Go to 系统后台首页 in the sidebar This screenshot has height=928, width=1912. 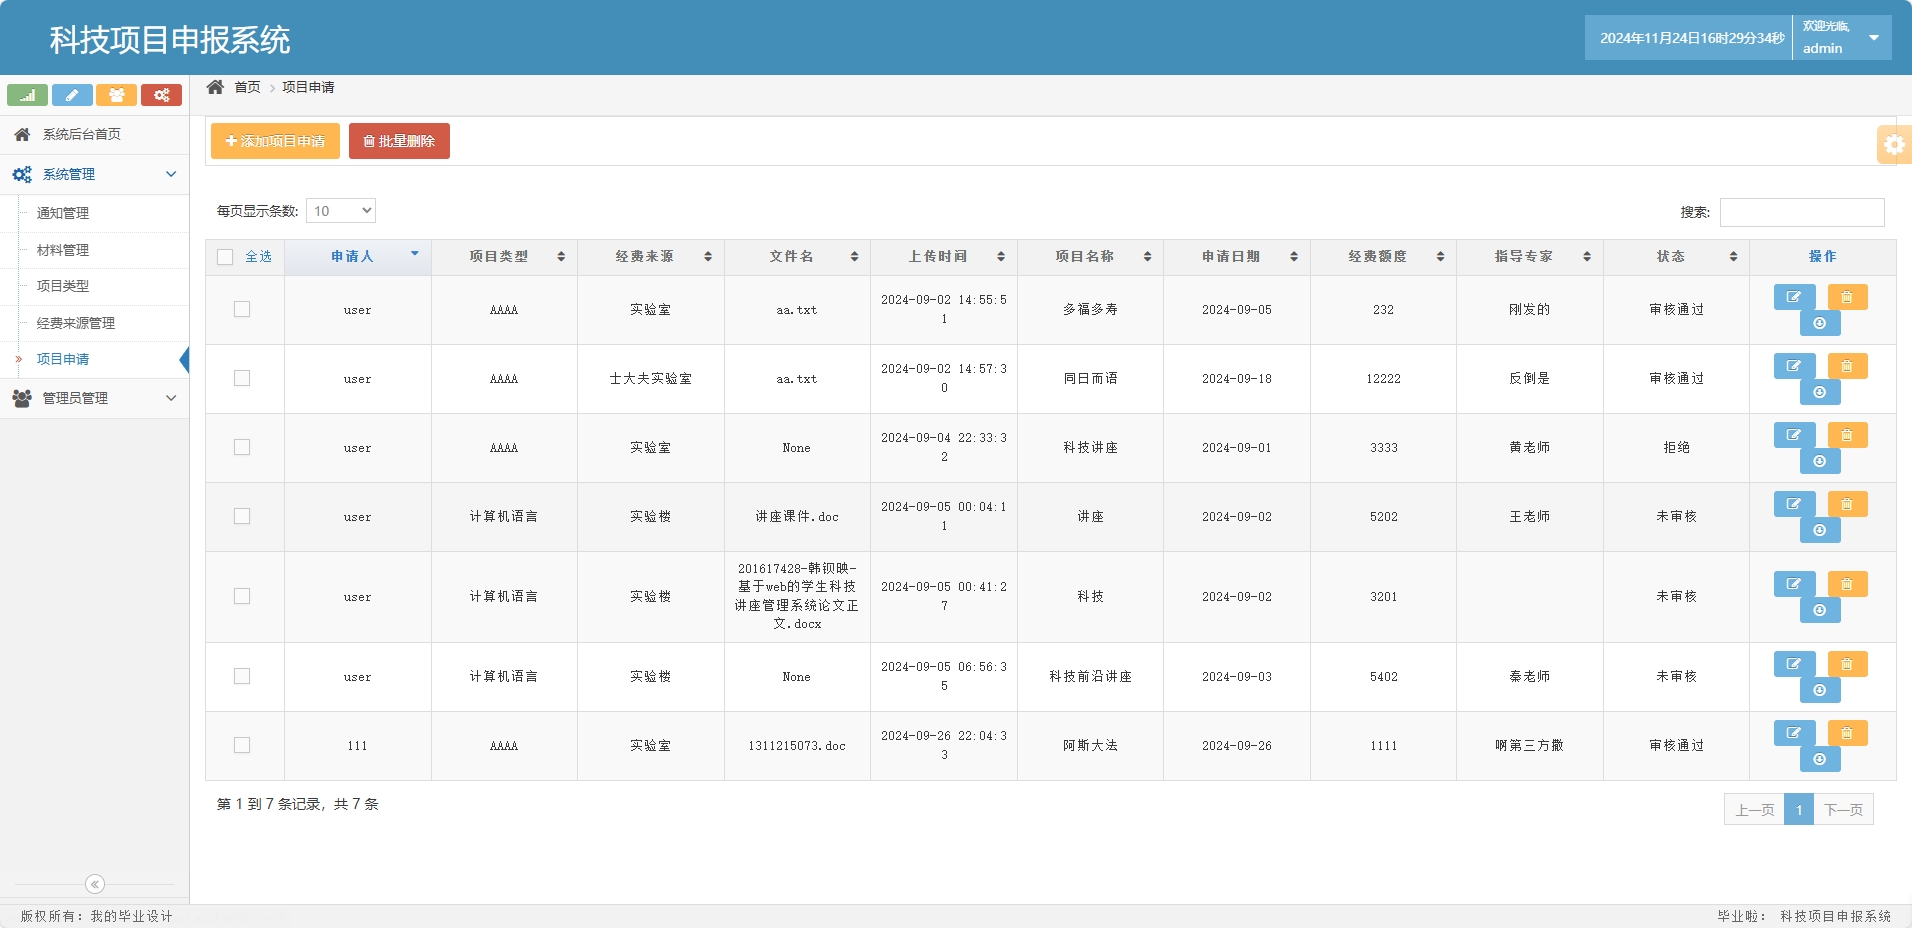point(94,135)
